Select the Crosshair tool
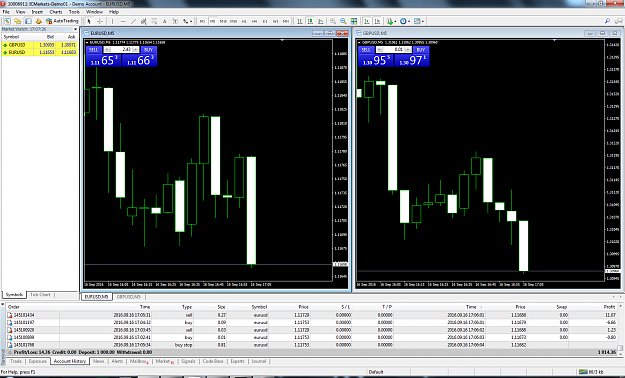The image size is (625, 378). [x=100, y=21]
